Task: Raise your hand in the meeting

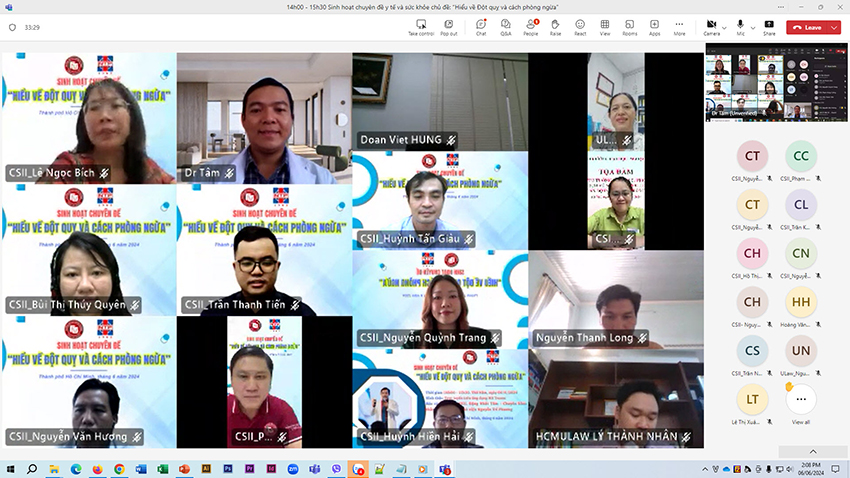Action: coord(555,27)
